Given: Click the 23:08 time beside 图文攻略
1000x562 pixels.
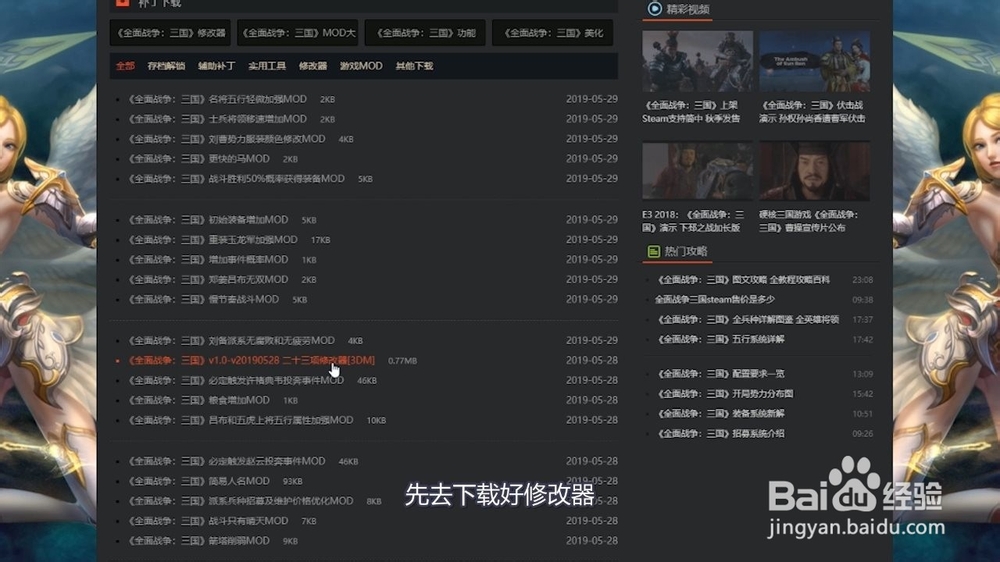Looking at the screenshot, I should click(x=863, y=280).
